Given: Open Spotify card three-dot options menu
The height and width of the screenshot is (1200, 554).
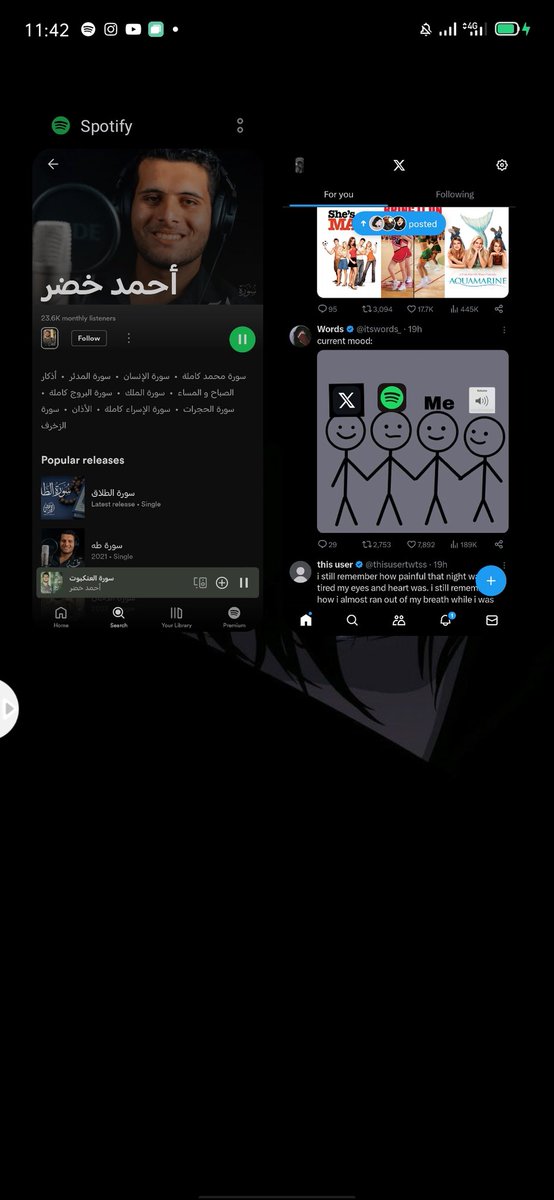Looking at the screenshot, I should click(240, 126).
